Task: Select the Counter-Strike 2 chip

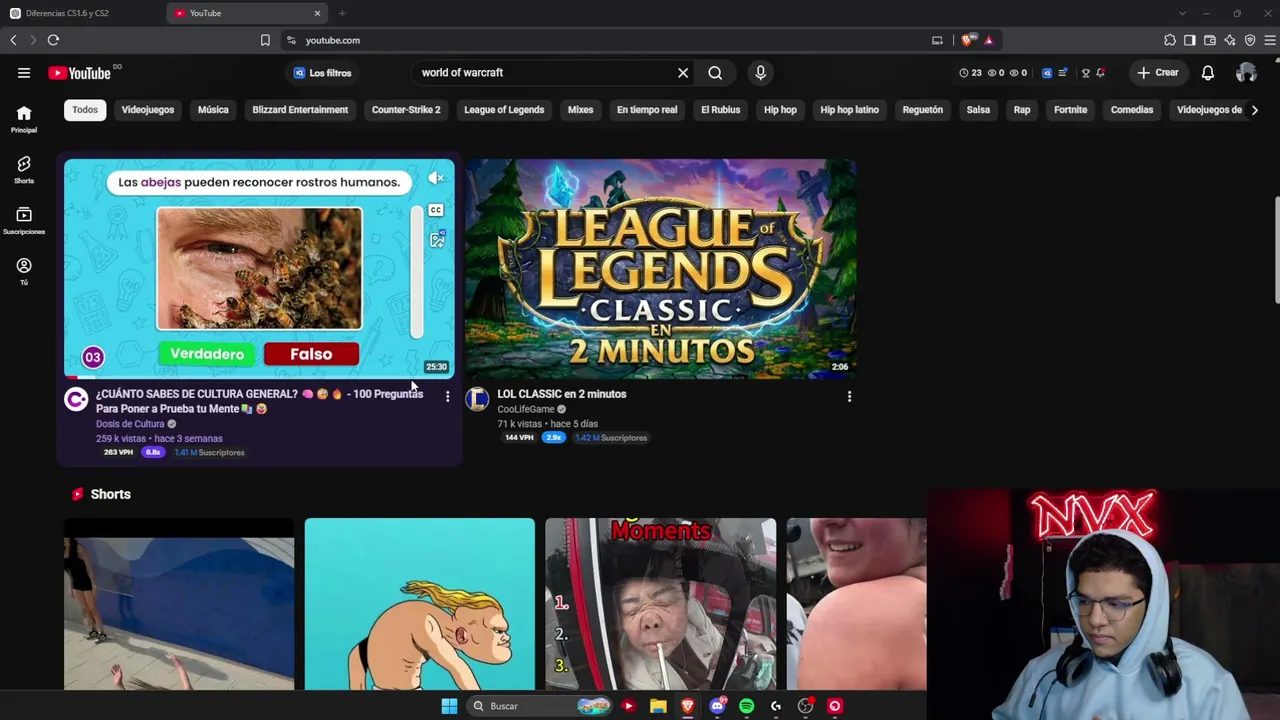Action: [x=406, y=110]
